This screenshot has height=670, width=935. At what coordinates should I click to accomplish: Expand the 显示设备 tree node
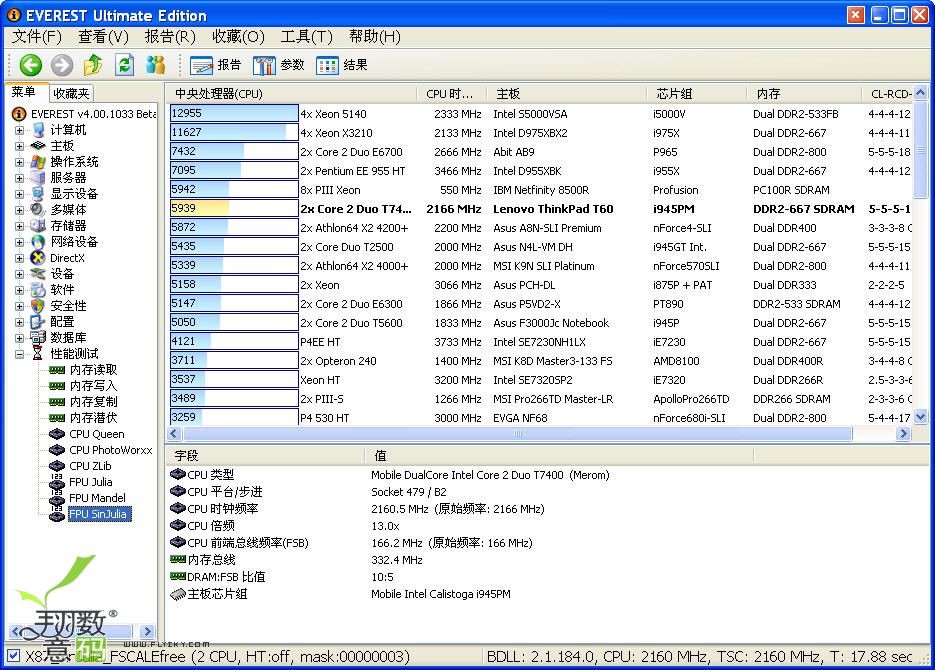click(x=19, y=194)
